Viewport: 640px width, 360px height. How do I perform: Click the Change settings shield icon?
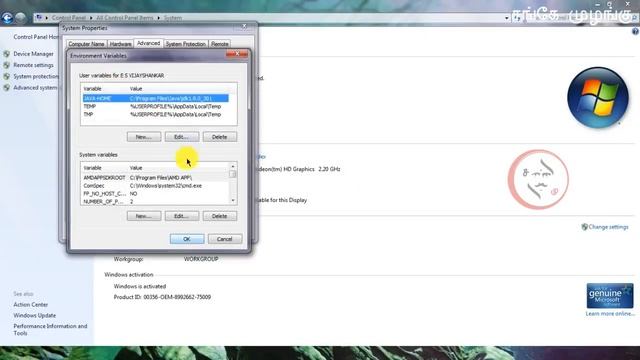pos(584,227)
